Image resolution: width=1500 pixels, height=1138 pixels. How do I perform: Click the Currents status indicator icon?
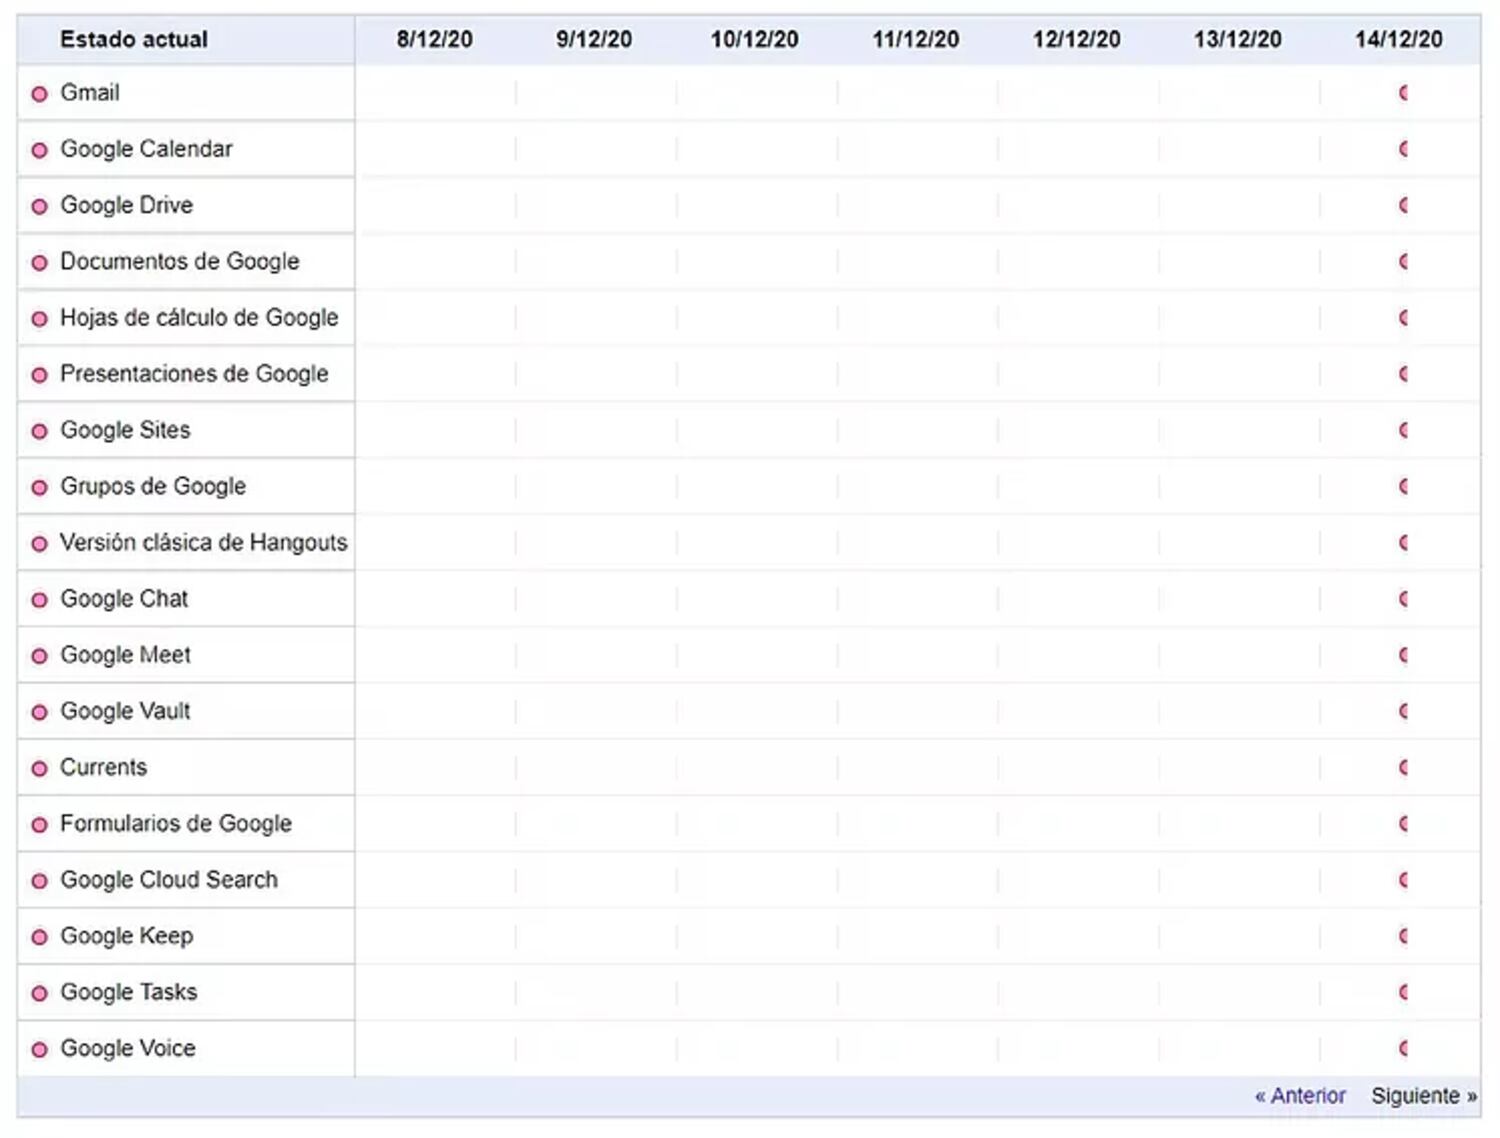point(40,768)
